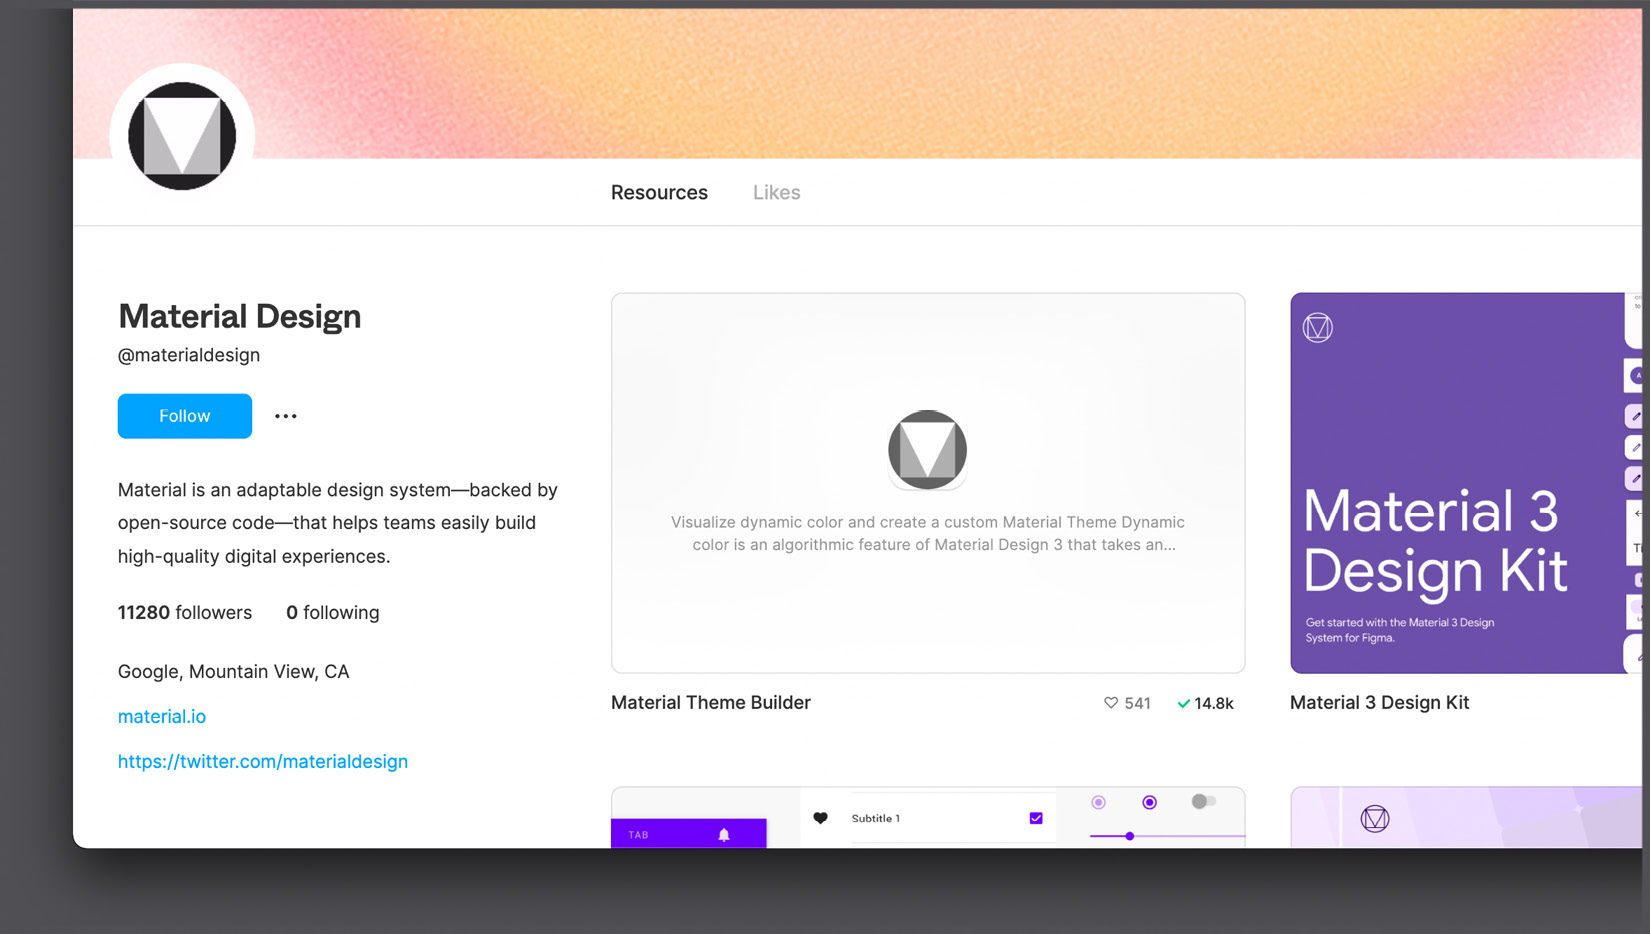Uncheck the Subtitle 1 checkbox
The height and width of the screenshot is (934, 1650).
[1035, 817]
